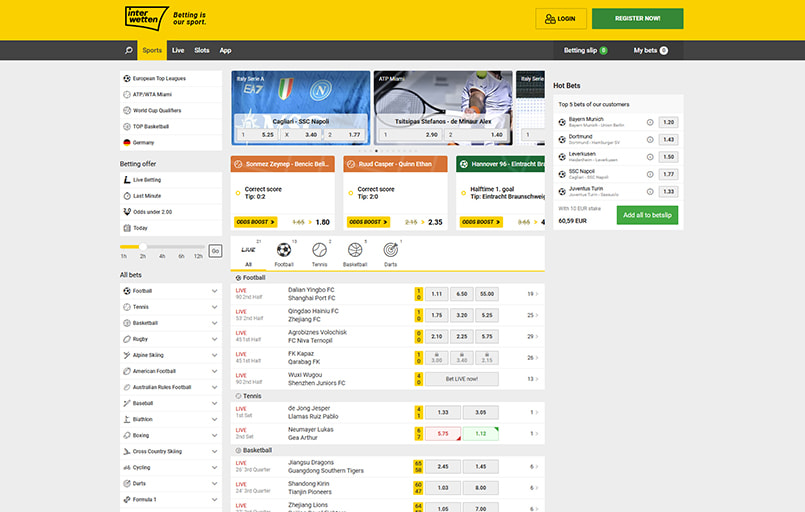Viewport: 805px width, 512px height.
Task: Open European Top Leagues shortcut
Action: [171, 79]
